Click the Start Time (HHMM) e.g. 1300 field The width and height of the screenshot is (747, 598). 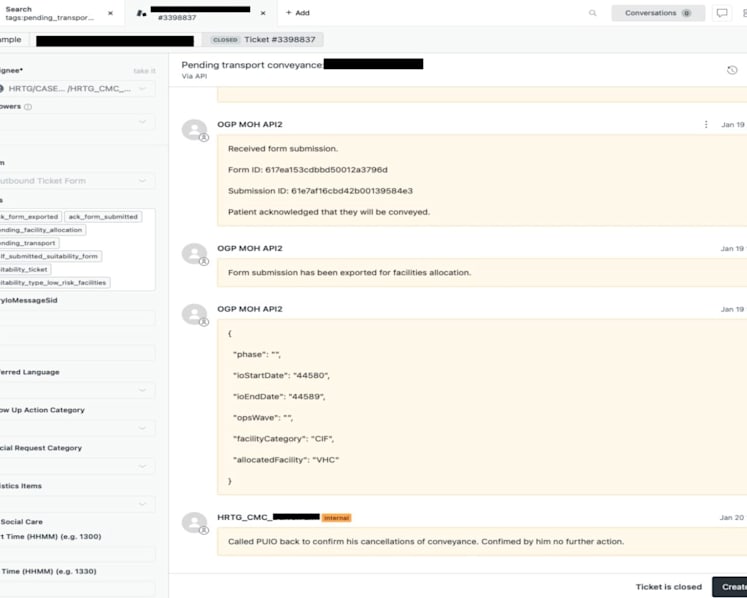(x=76, y=555)
